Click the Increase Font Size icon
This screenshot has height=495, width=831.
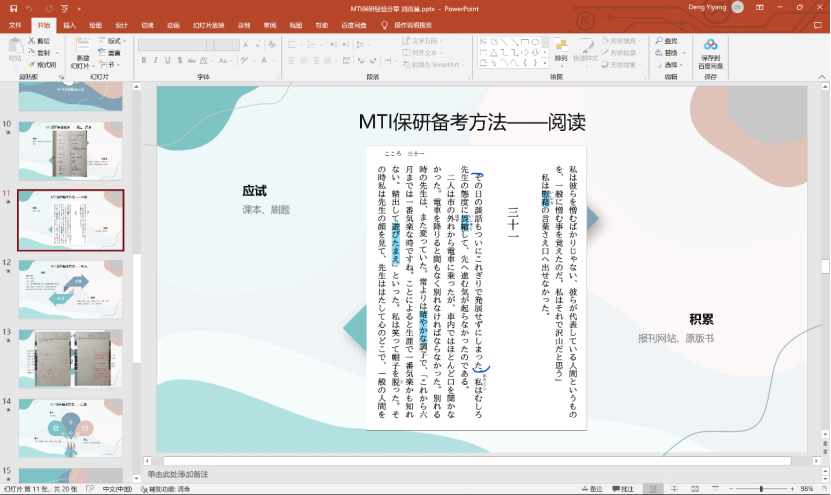pyautogui.click(x=246, y=45)
